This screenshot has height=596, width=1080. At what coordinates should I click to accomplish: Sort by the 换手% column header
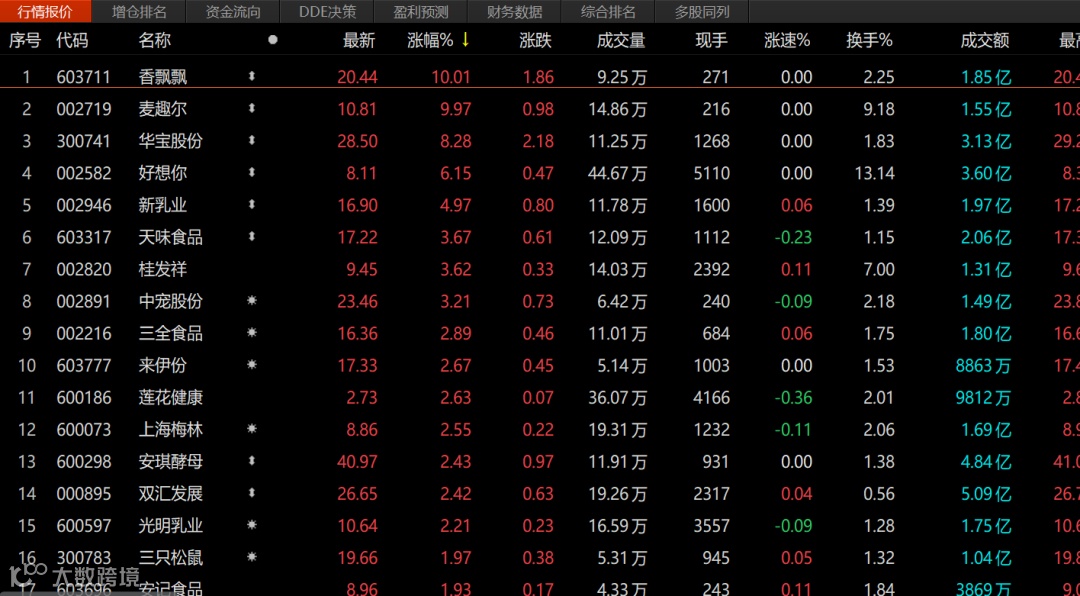pos(869,41)
